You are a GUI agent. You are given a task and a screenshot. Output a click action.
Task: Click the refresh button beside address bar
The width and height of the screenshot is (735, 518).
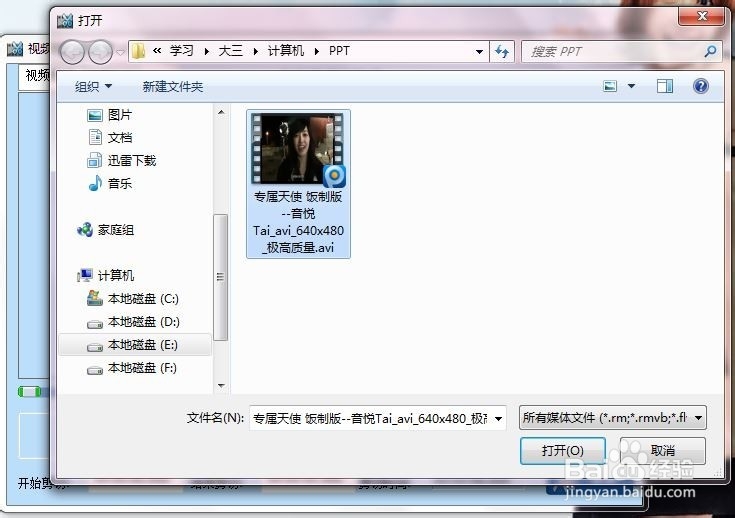(x=502, y=52)
